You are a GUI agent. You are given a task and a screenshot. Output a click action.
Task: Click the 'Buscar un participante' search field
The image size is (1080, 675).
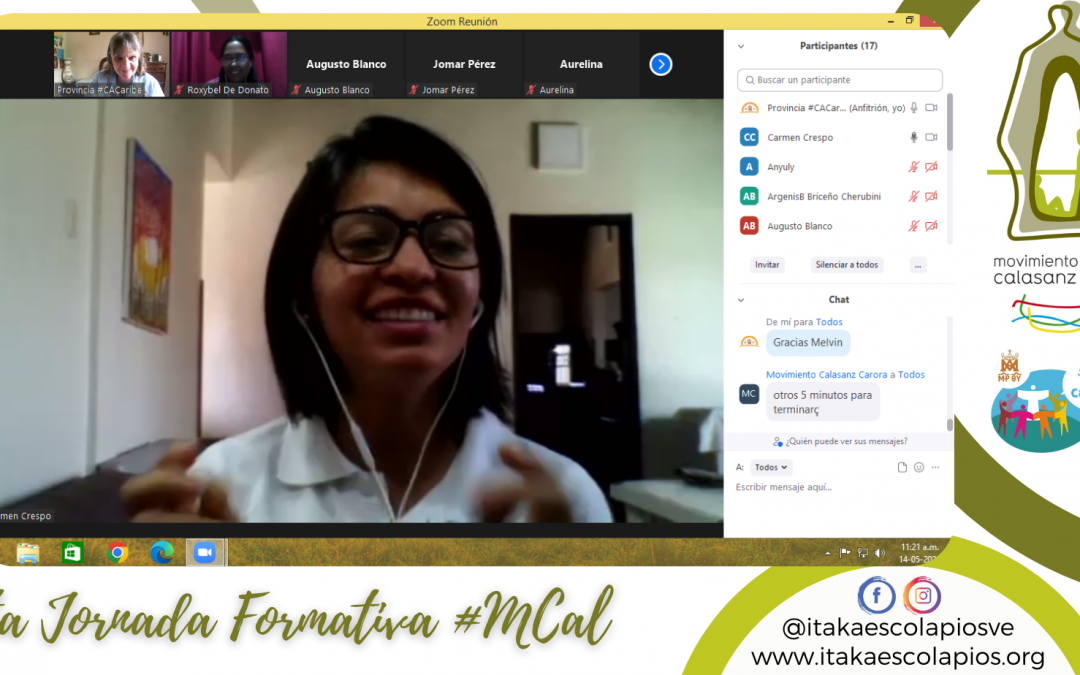coord(840,80)
